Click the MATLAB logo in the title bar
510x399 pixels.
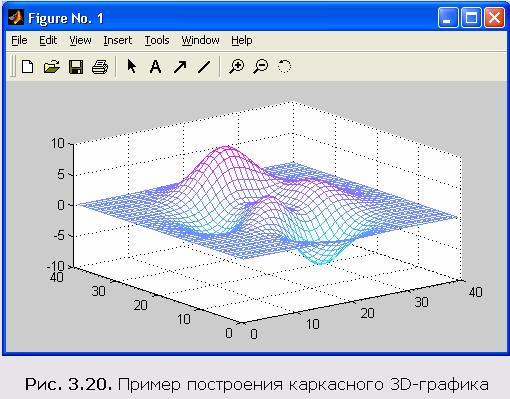pos(16,18)
